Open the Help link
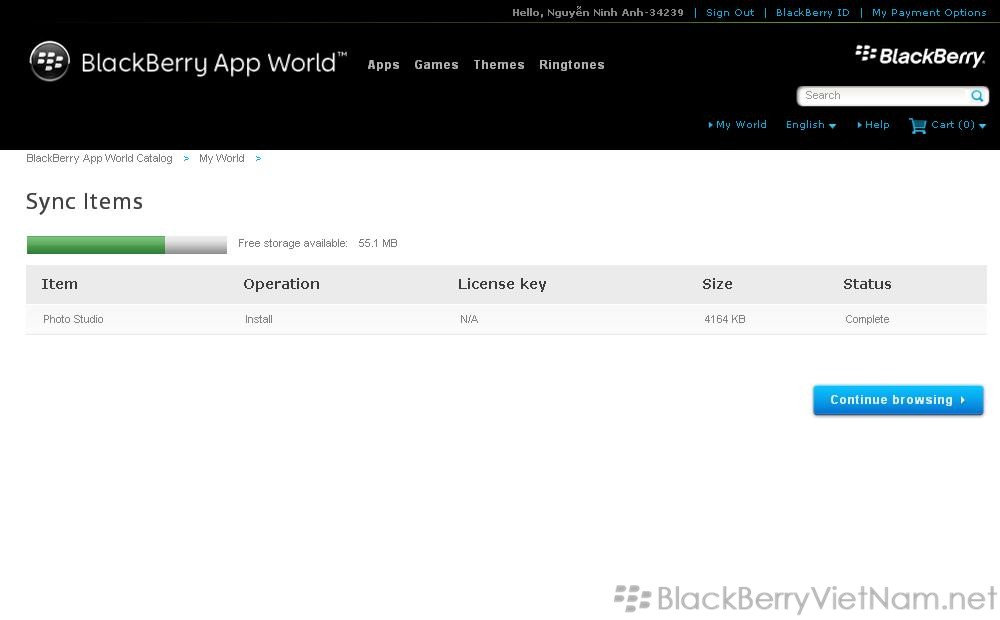 pyautogui.click(x=873, y=124)
